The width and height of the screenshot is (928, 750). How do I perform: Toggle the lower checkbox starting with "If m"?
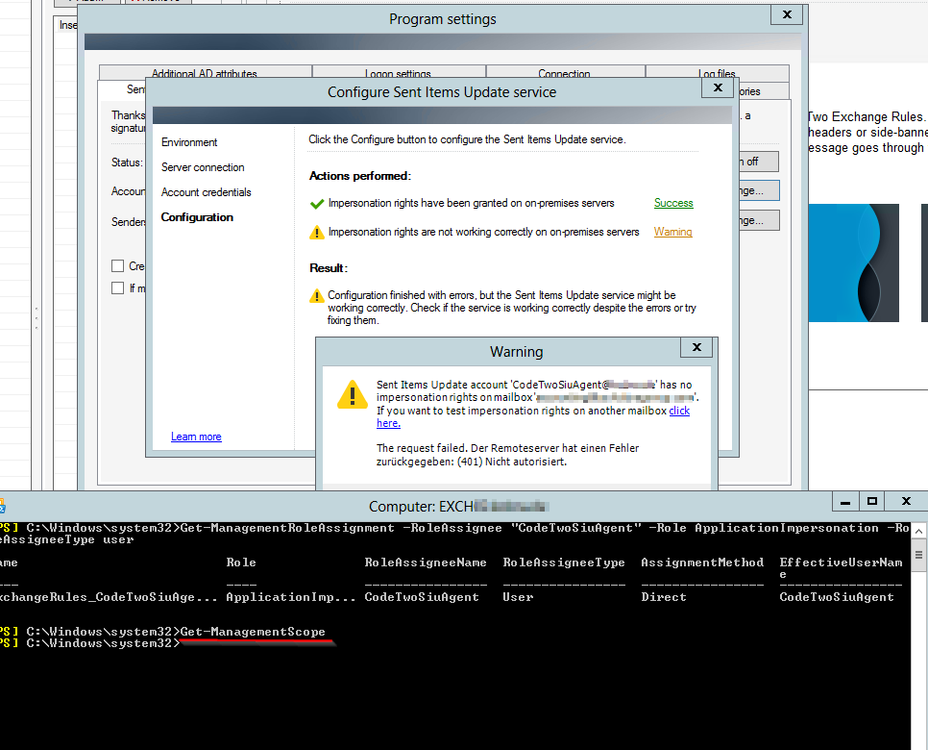118,288
